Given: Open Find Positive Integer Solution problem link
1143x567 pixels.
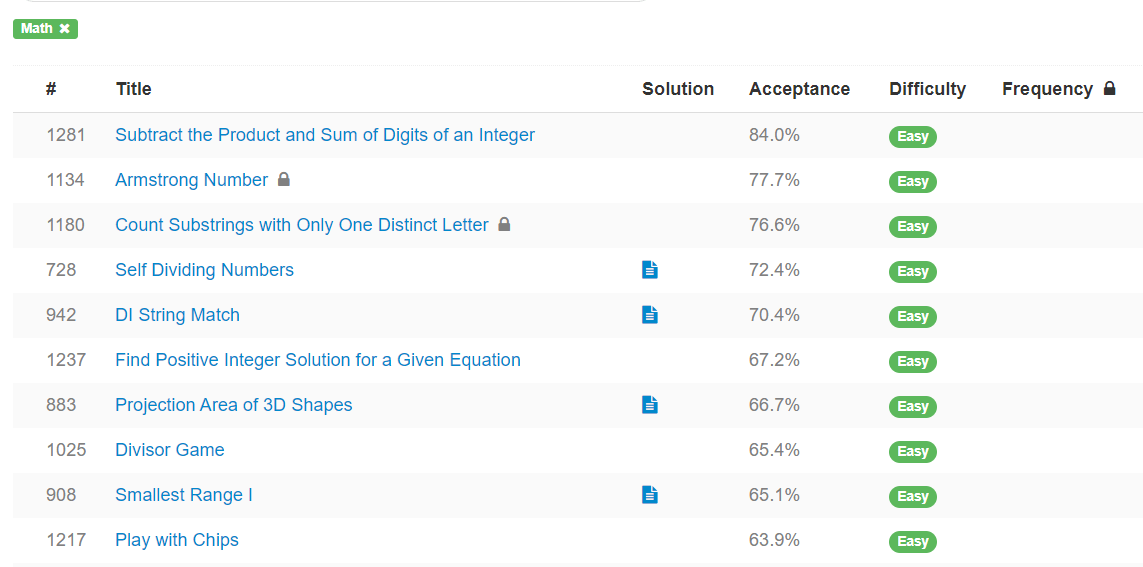Looking at the screenshot, I should point(318,360).
